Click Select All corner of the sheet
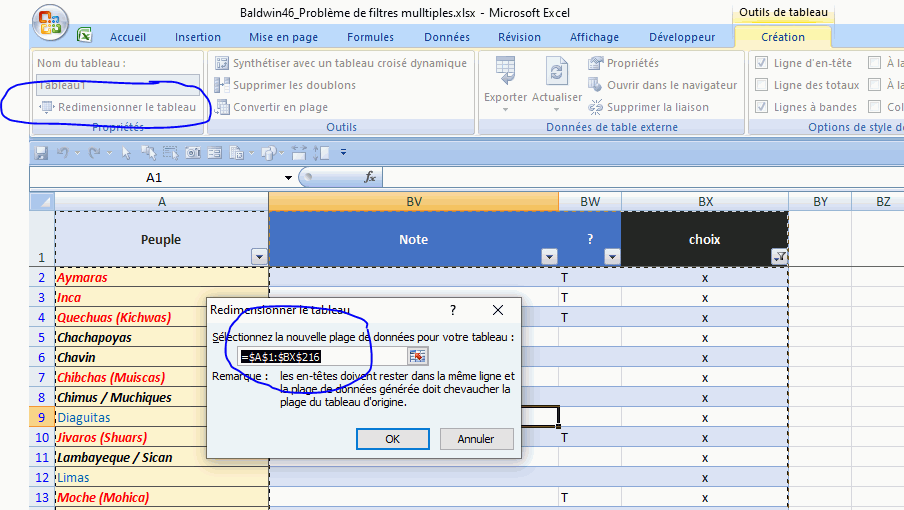904x510 pixels. pyautogui.click(x=42, y=202)
